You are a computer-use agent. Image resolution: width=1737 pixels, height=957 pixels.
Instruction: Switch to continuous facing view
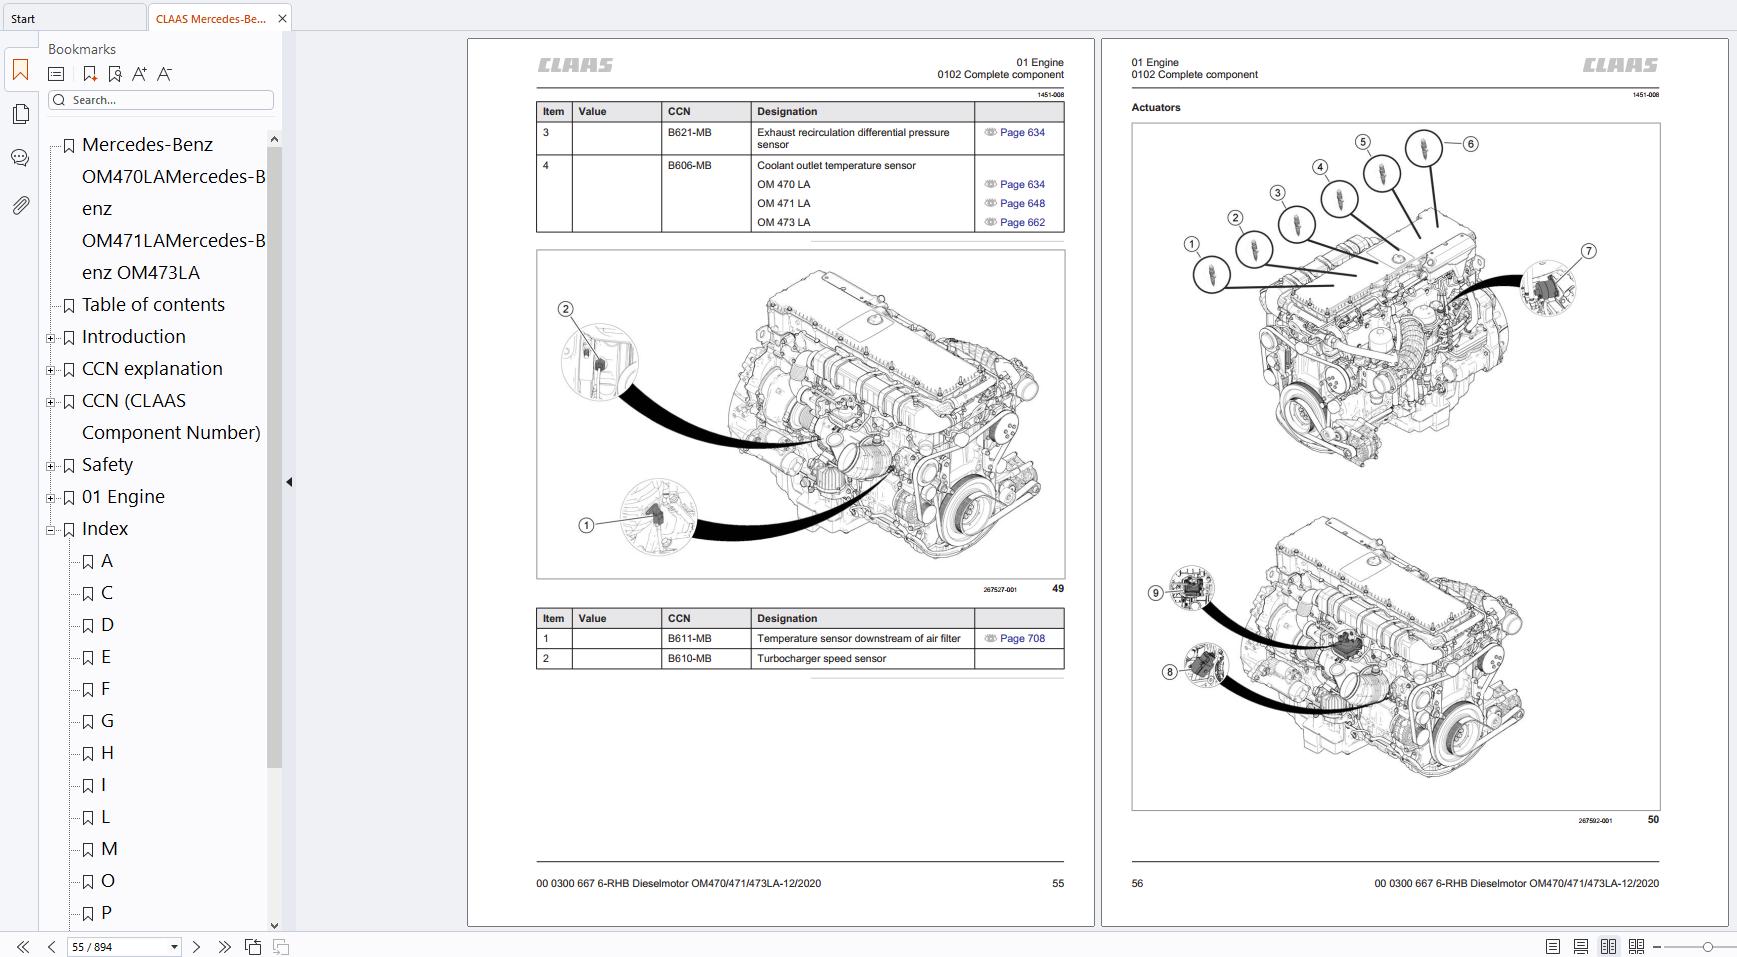1636,946
